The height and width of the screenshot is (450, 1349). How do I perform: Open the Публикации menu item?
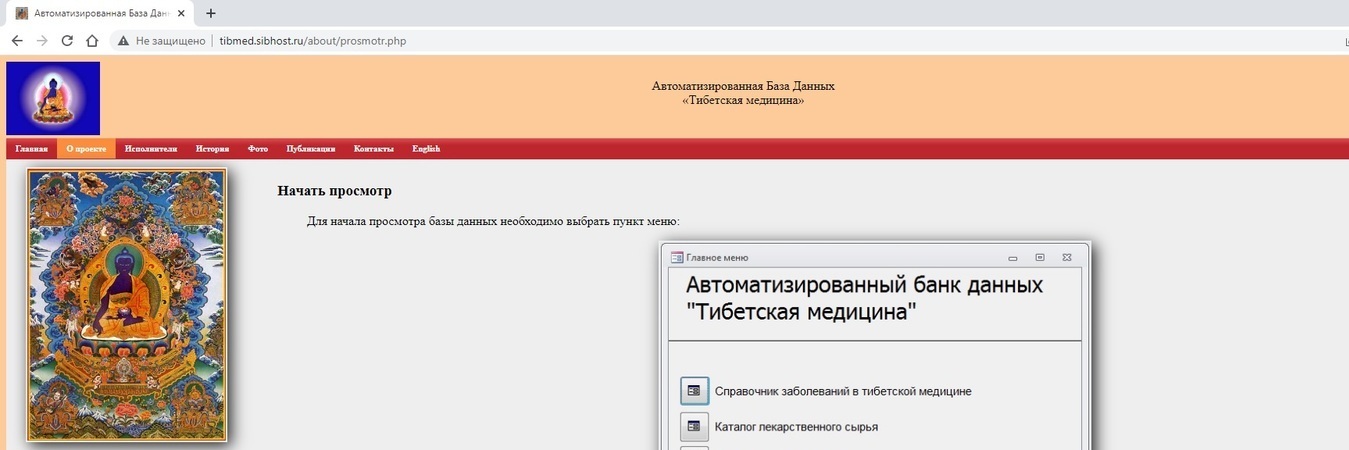click(311, 149)
